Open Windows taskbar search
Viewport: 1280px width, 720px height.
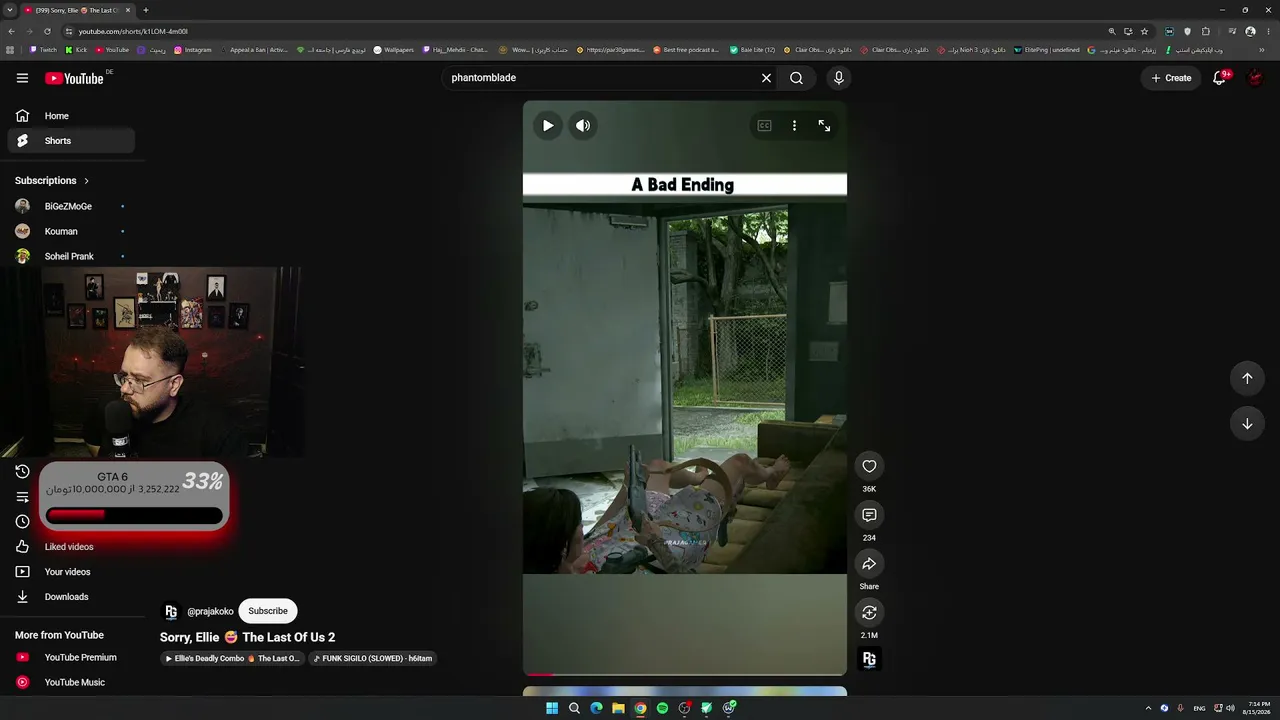[x=574, y=708]
